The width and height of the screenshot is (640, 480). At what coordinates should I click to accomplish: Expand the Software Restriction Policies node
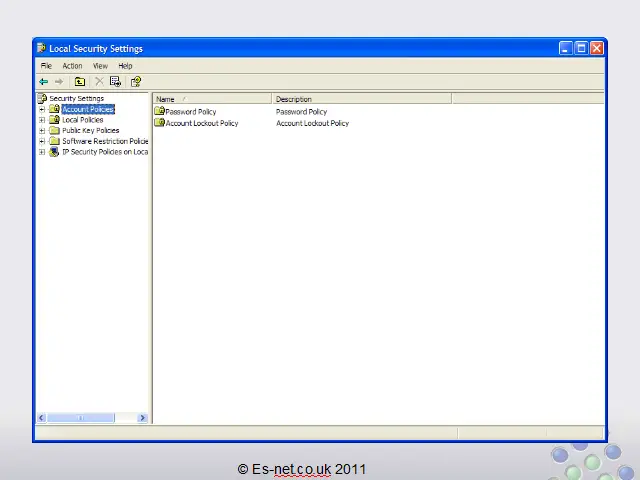tap(42, 141)
